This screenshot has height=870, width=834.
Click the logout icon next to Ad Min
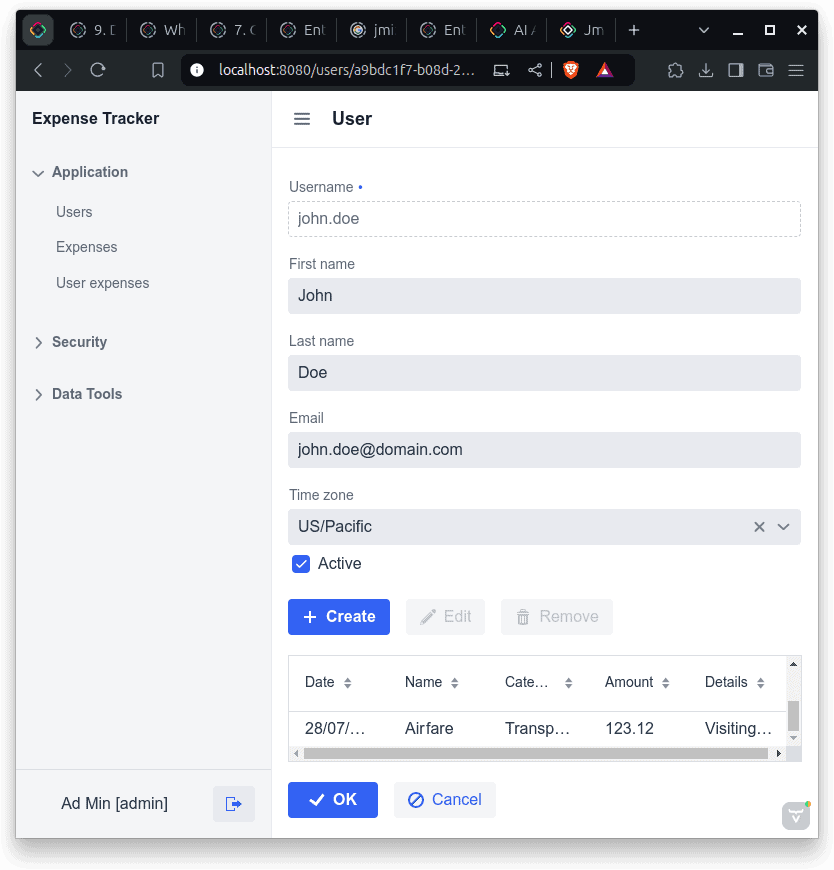point(234,804)
